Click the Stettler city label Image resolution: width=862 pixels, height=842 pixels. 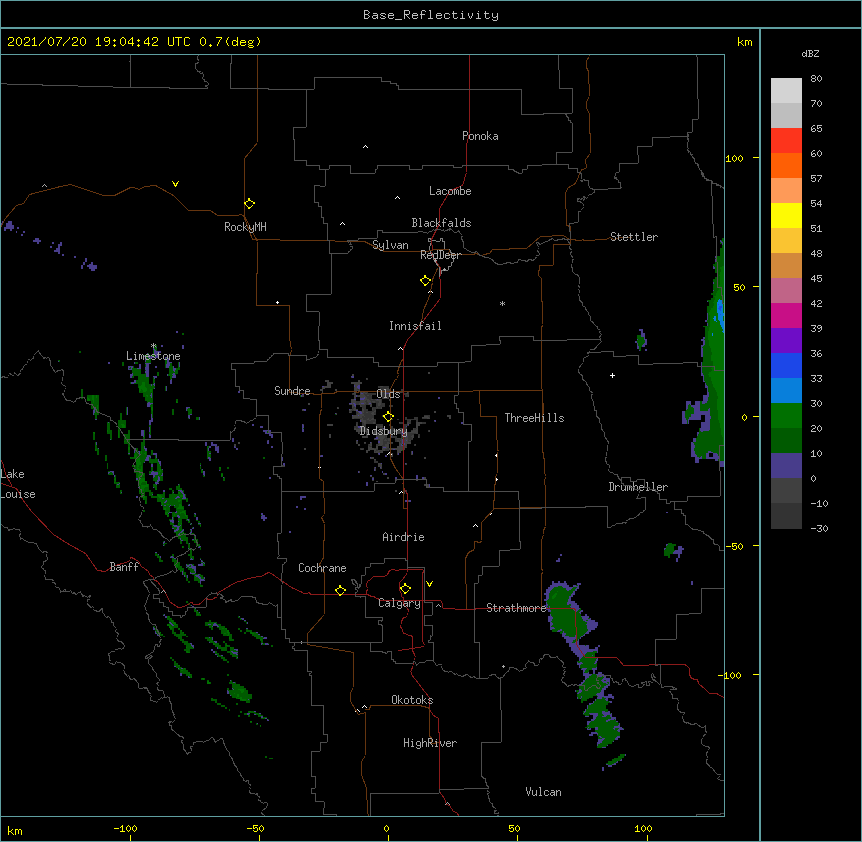[634, 237]
